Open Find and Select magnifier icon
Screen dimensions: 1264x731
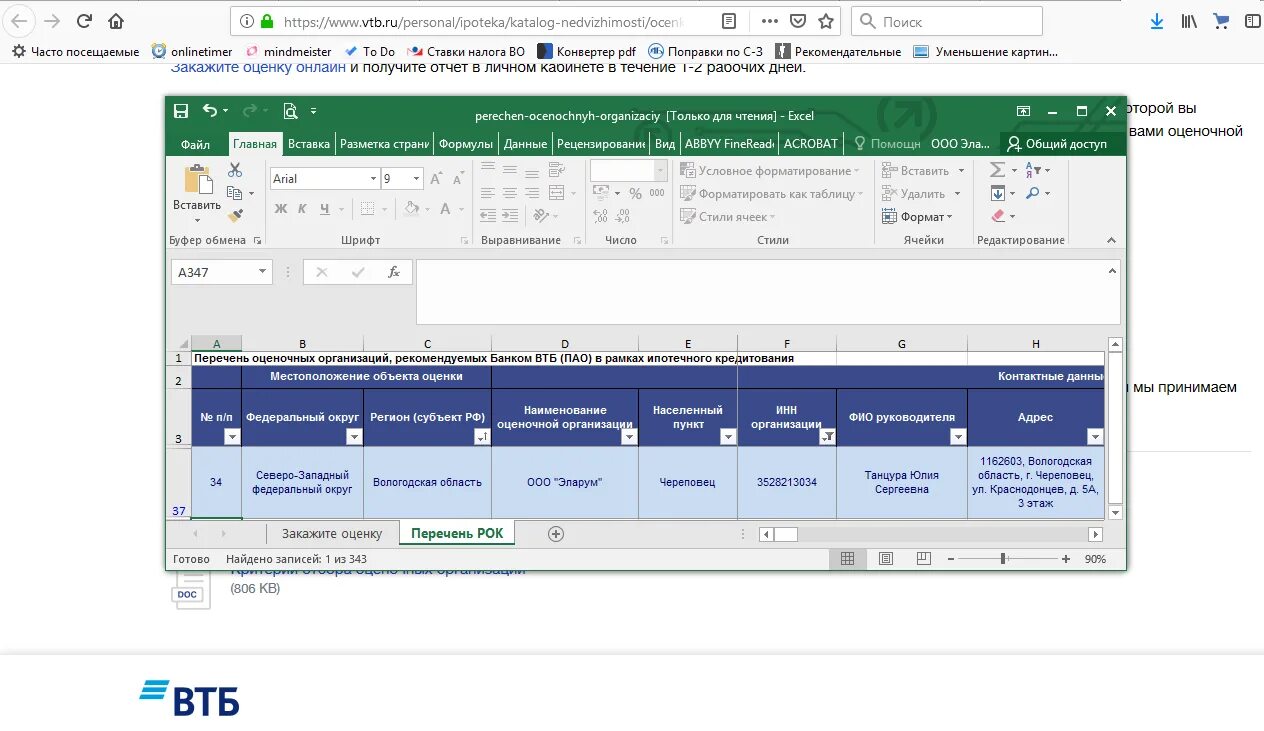[x=1033, y=193]
